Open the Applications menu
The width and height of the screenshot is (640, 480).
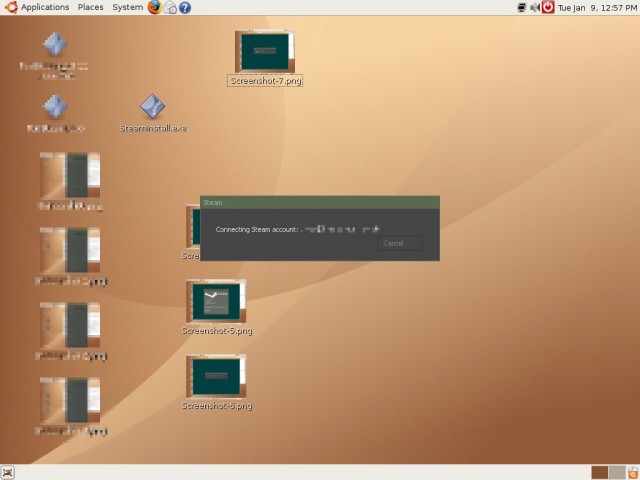tap(45, 7)
